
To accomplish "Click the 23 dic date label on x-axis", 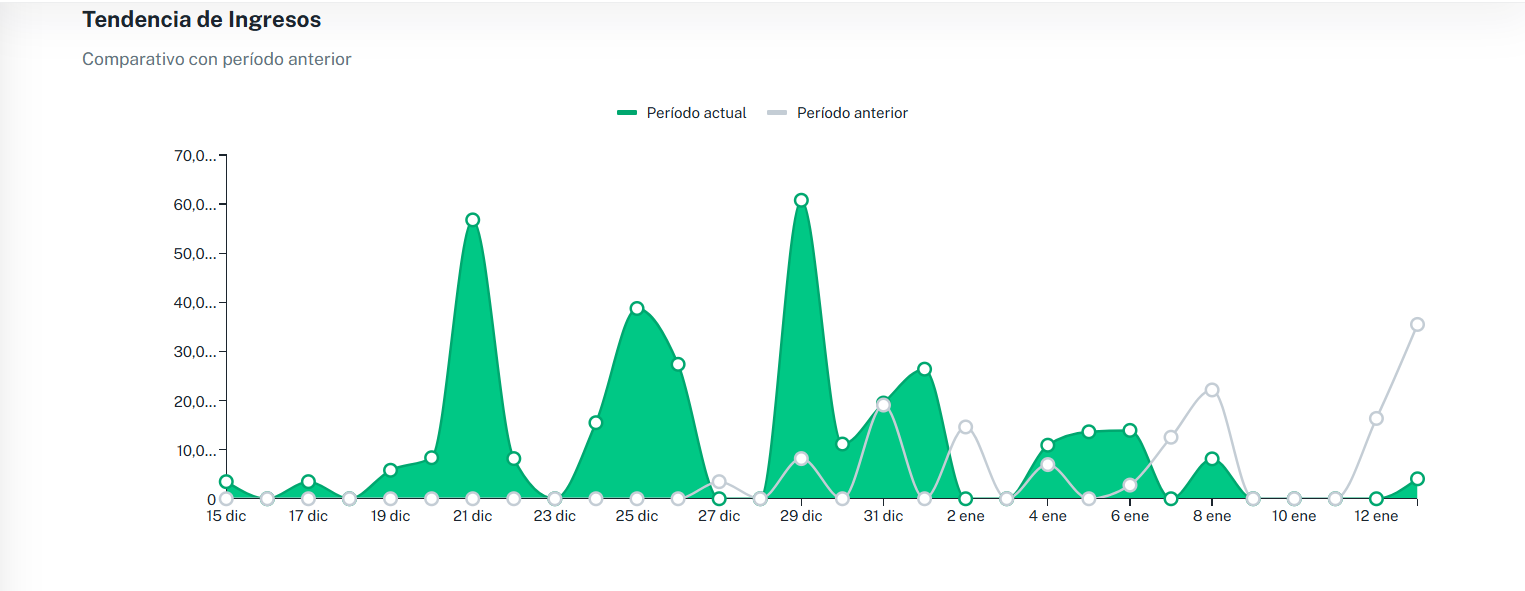I will point(556,514).
